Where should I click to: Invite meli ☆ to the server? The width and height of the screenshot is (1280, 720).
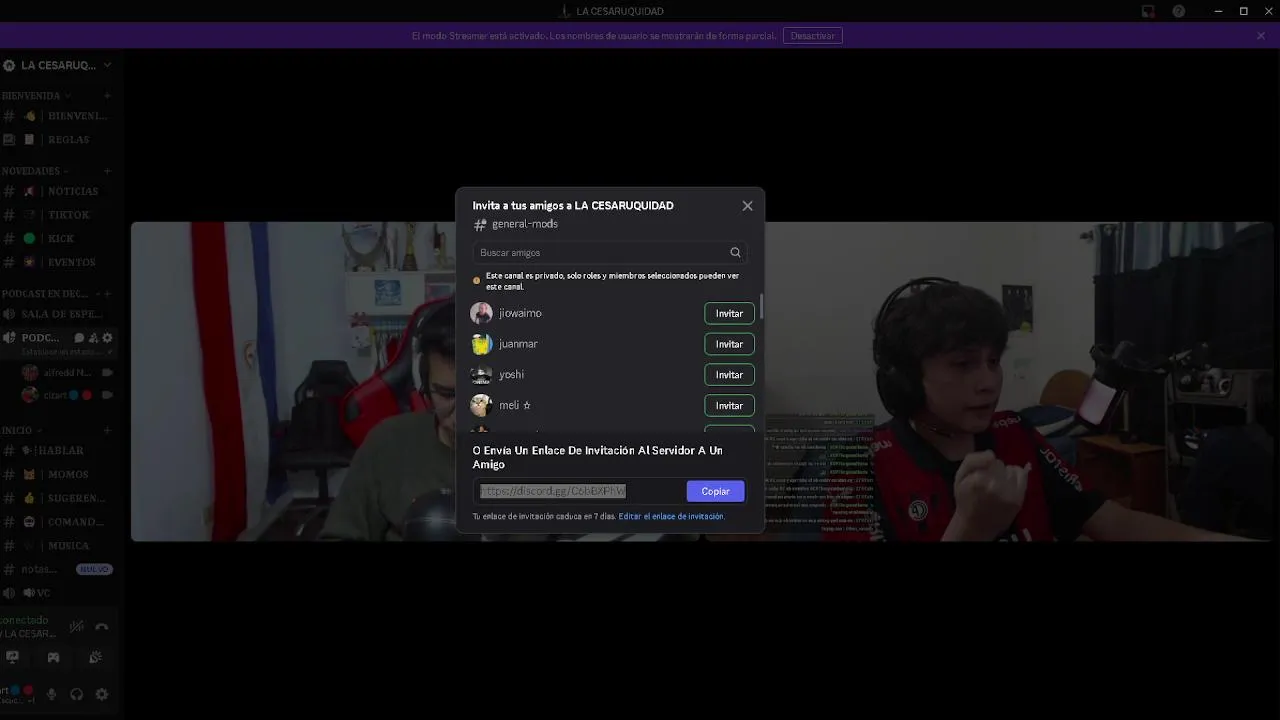coord(729,406)
